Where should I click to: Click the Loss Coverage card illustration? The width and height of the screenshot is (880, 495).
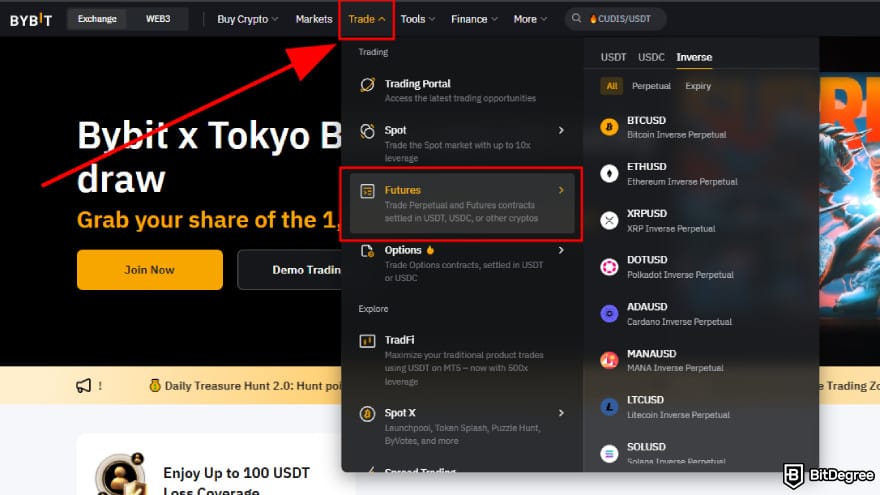tap(120, 474)
